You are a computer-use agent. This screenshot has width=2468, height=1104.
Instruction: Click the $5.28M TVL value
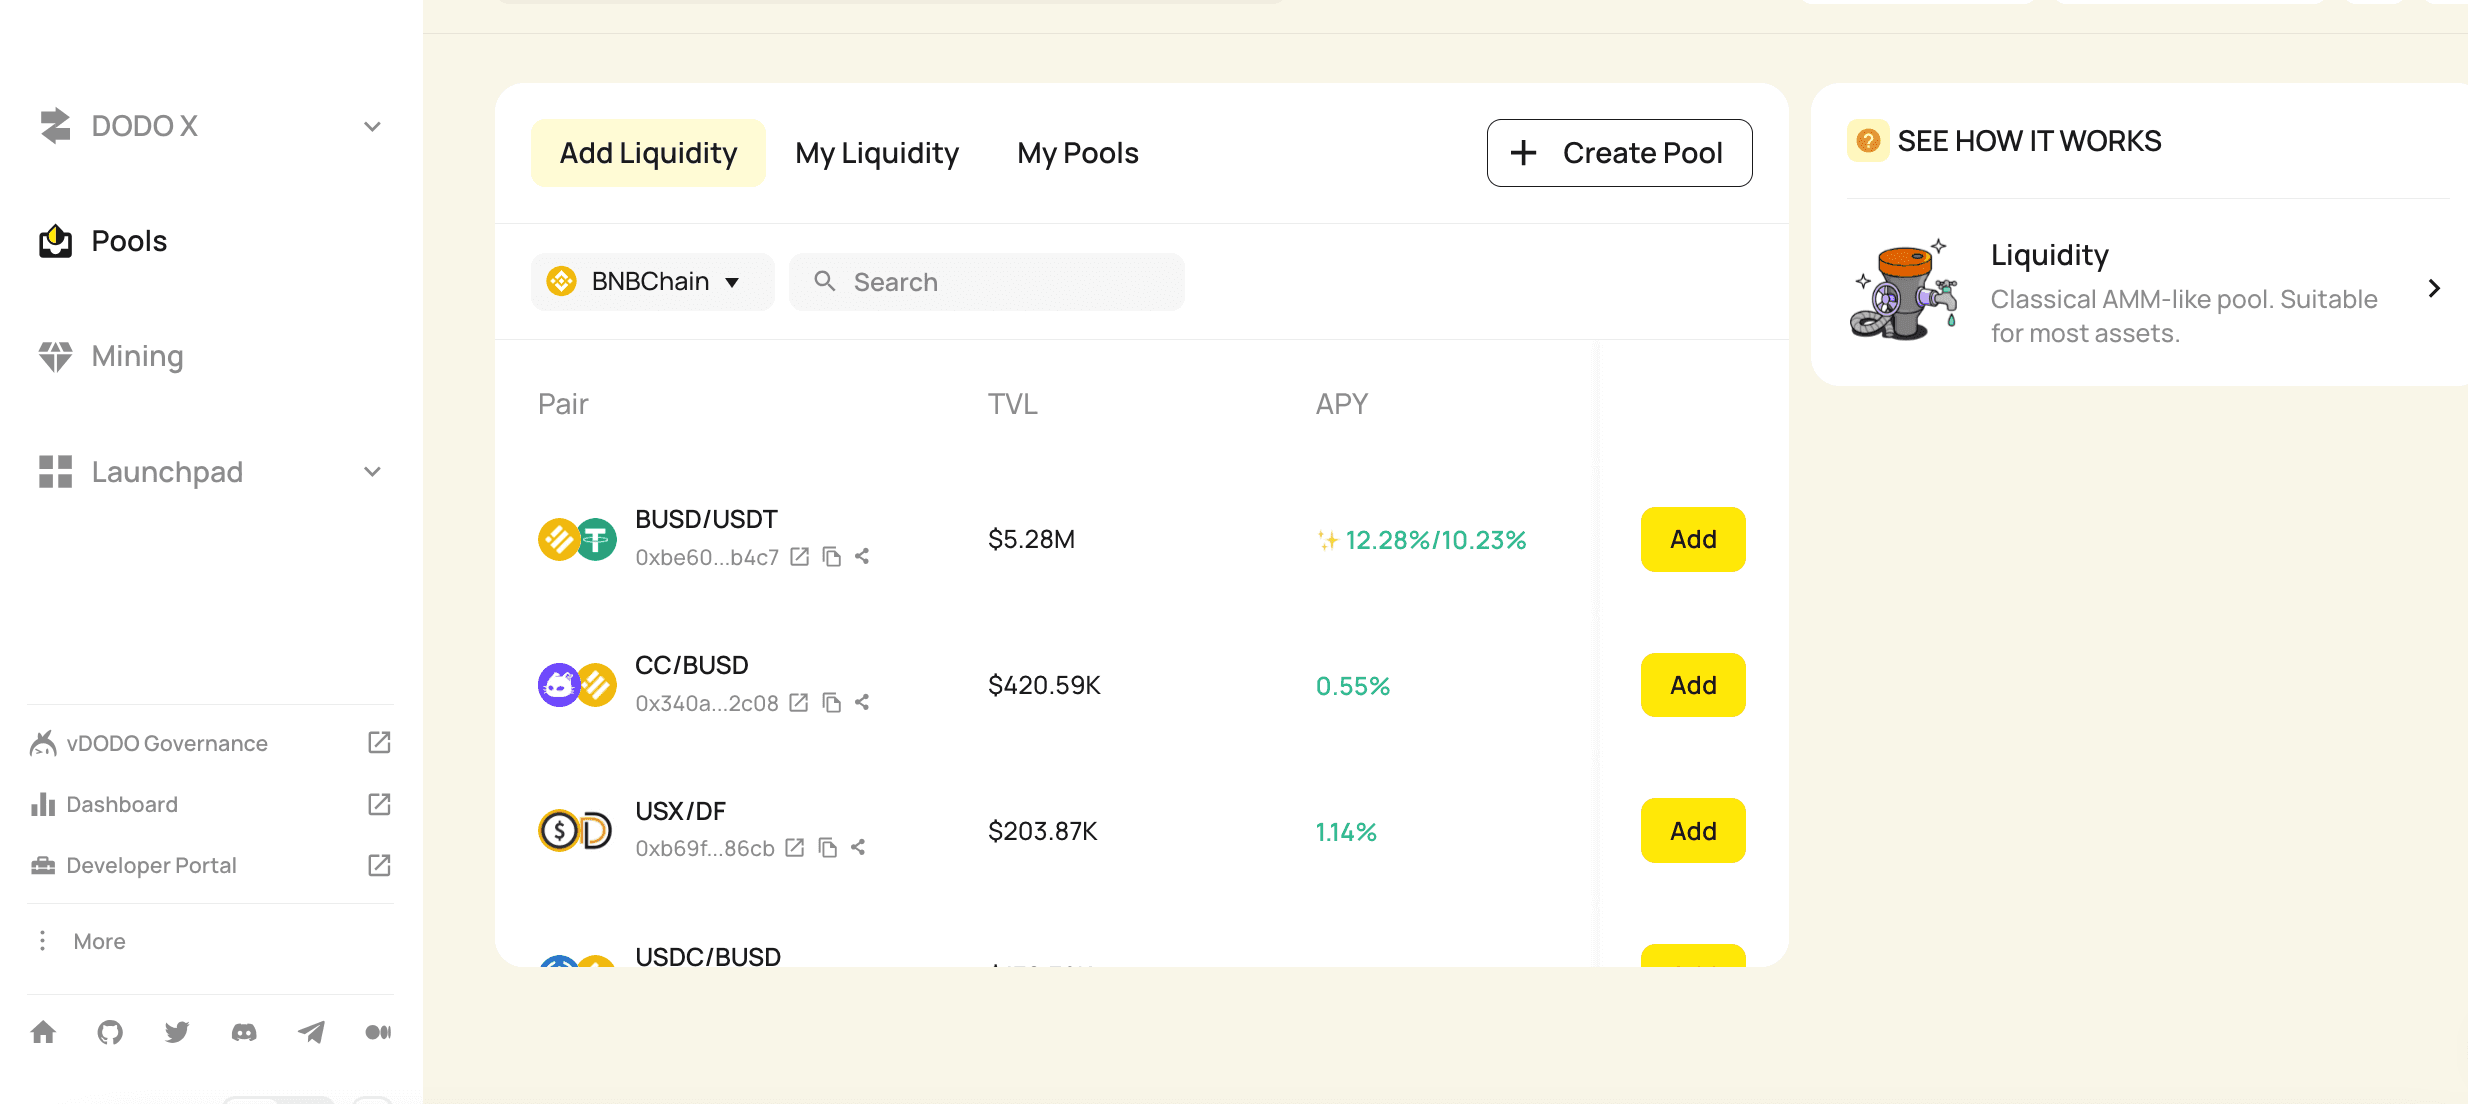[1031, 540]
